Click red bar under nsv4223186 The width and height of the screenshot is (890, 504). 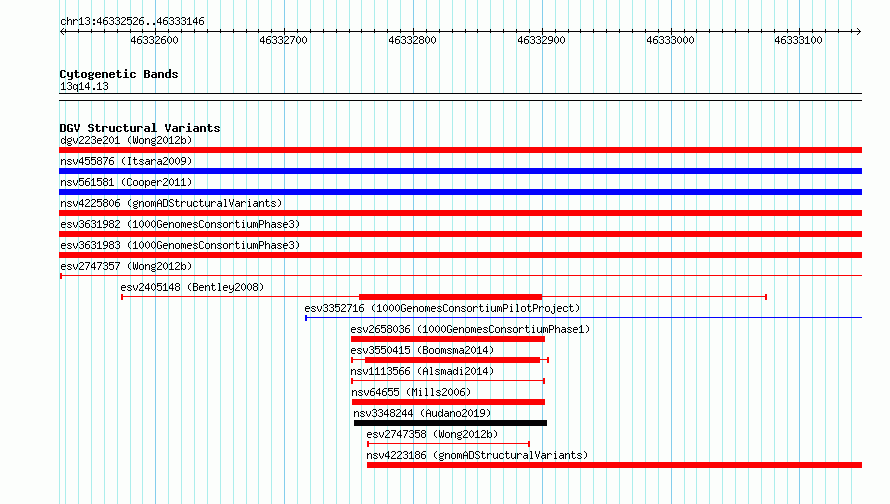(614, 465)
